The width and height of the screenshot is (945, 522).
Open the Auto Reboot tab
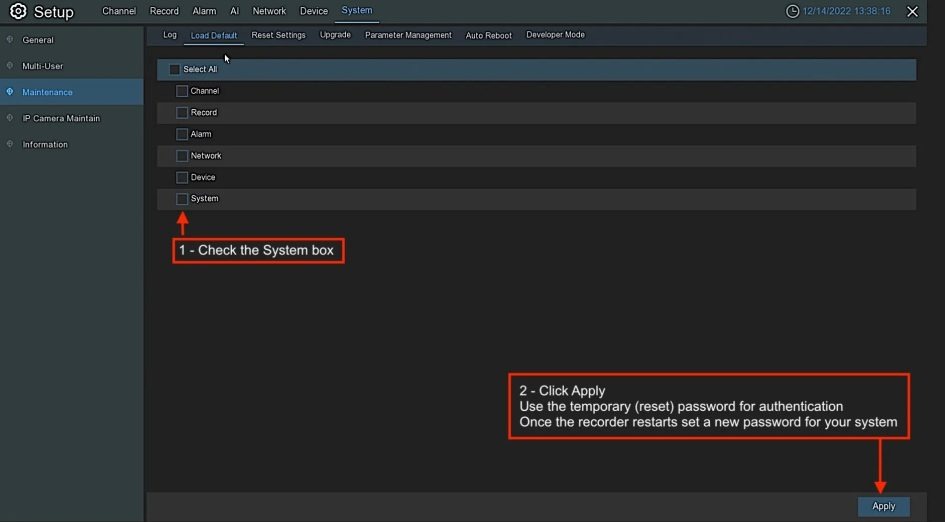coord(488,35)
